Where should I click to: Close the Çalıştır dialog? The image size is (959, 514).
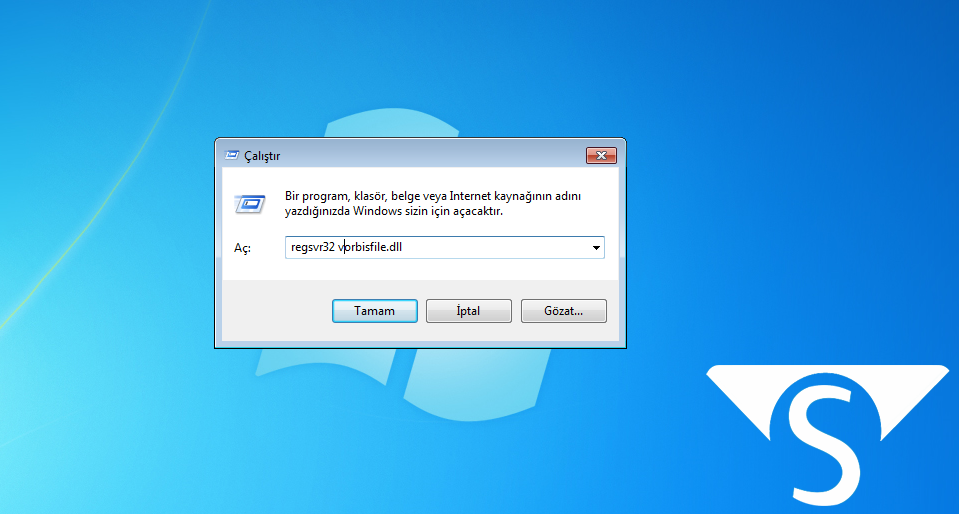click(601, 155)
